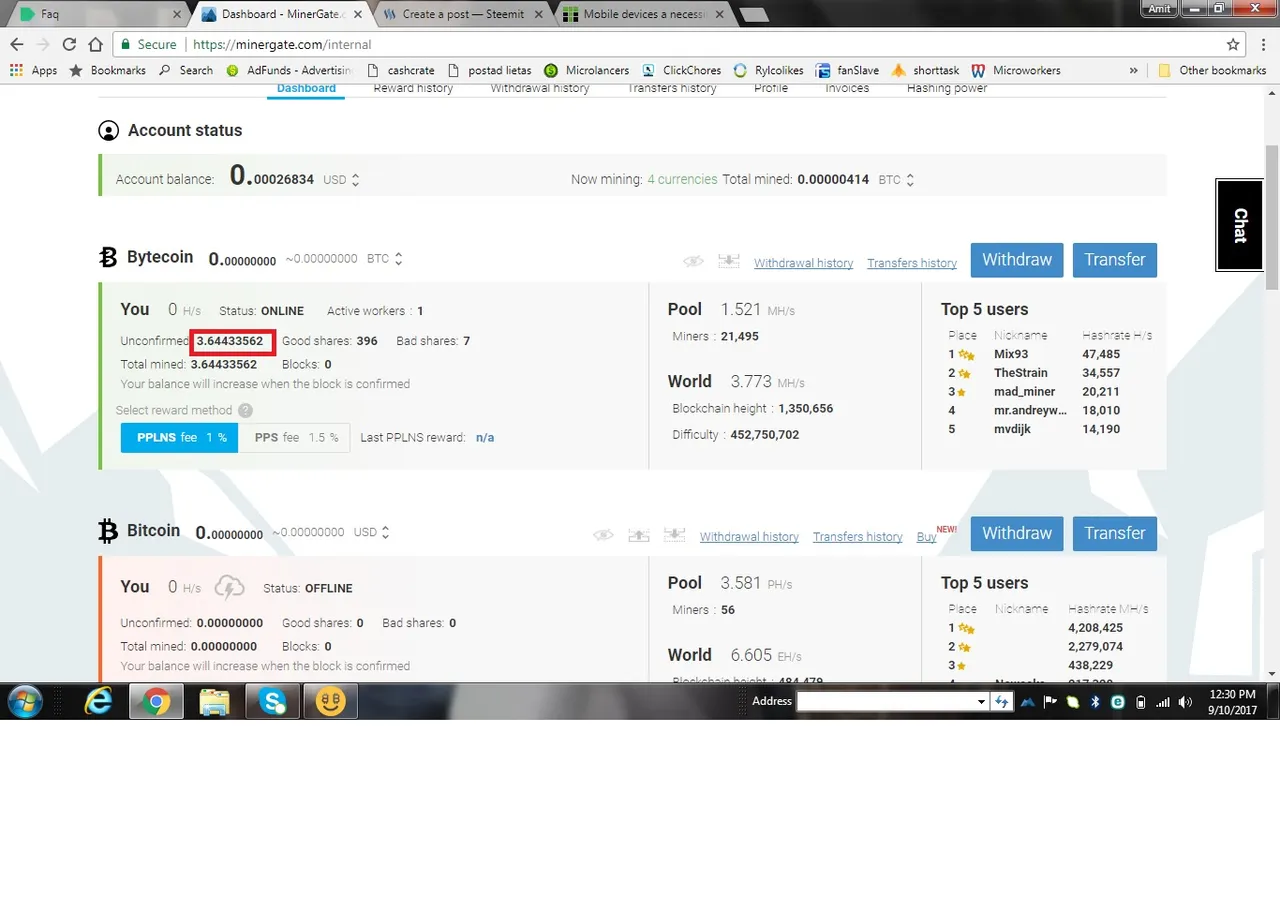Select PPLNS fee 1% reward method
Screen dimensions: 1280x900
(180, 437)
